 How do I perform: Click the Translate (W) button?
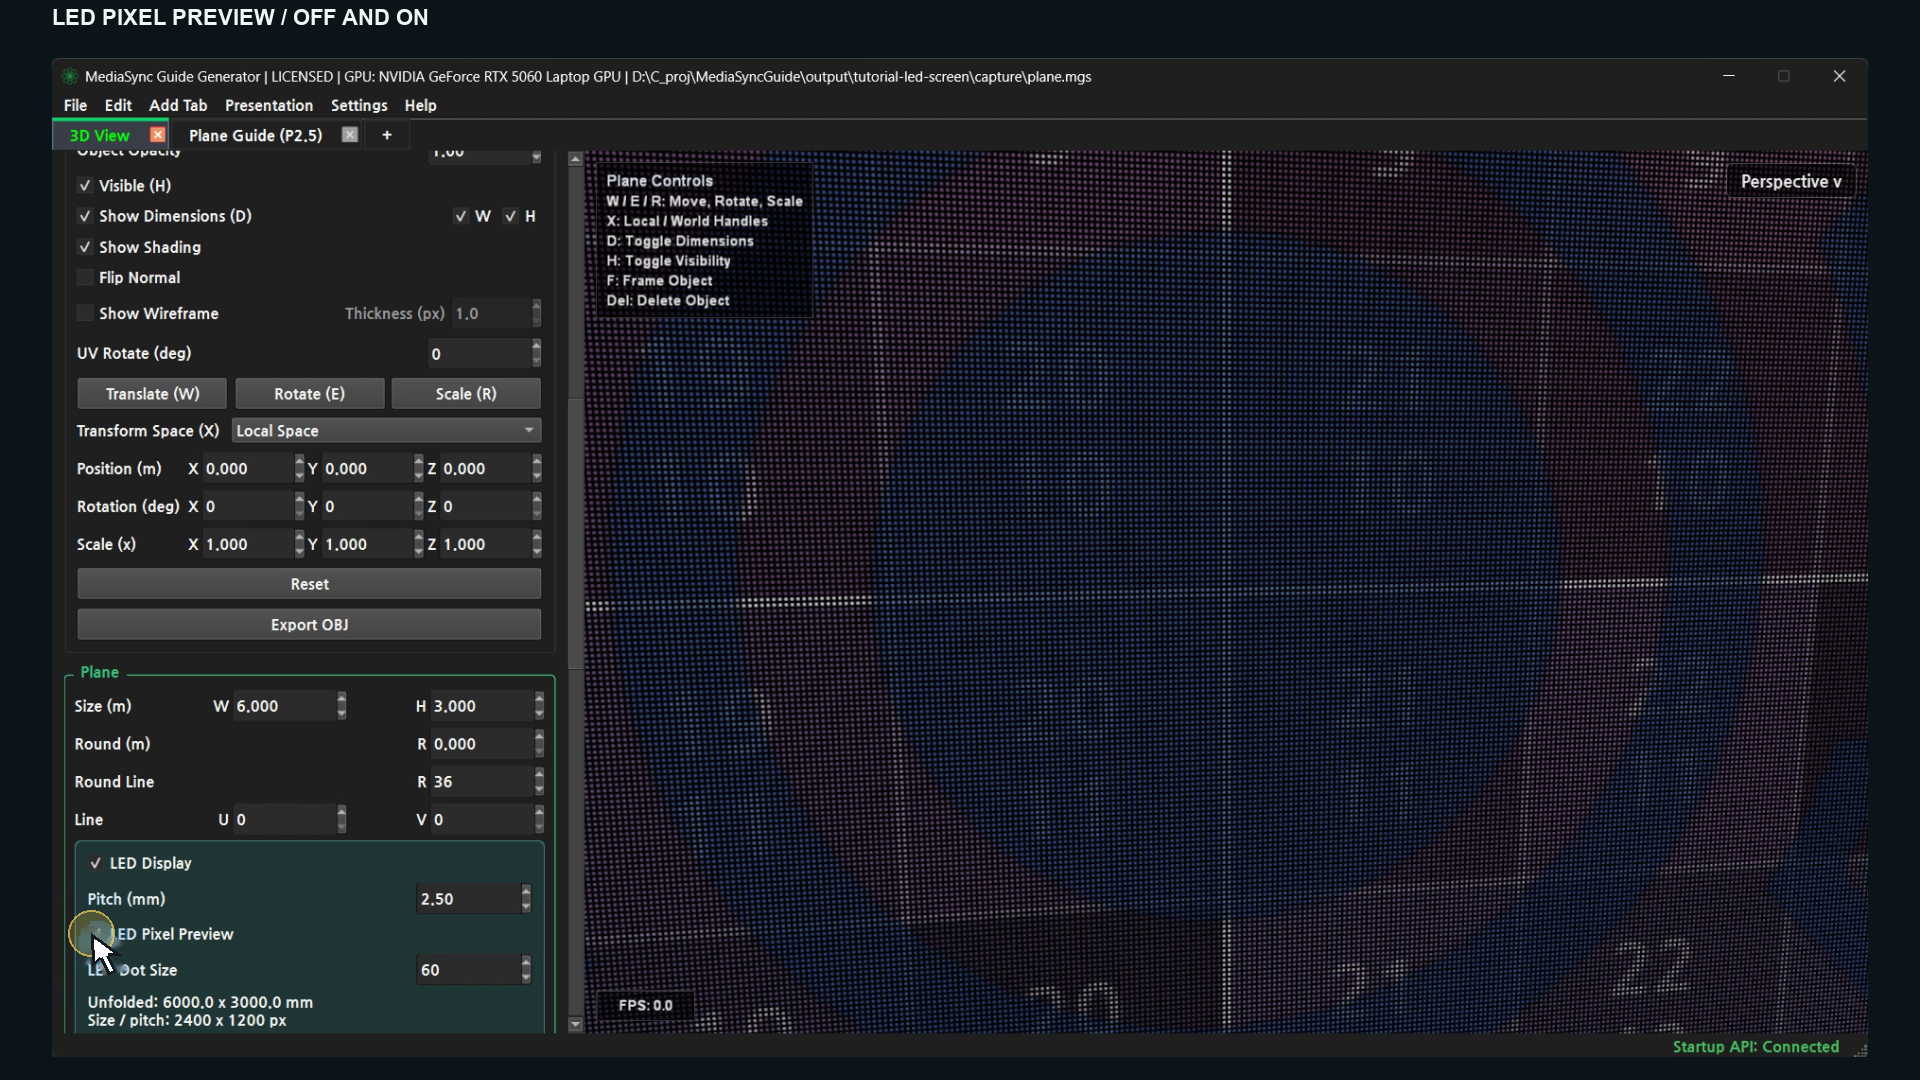[152, 394]
